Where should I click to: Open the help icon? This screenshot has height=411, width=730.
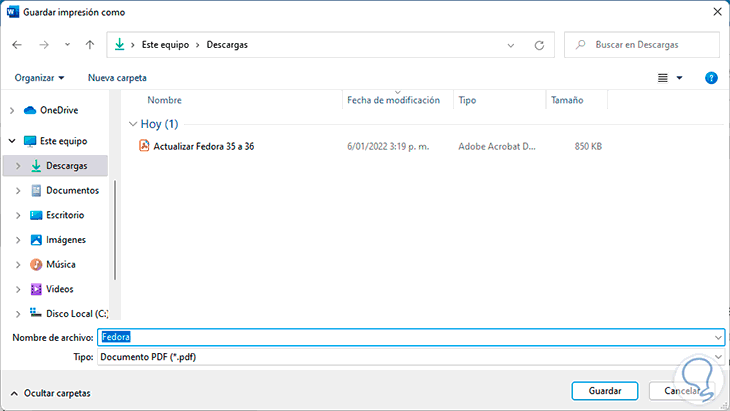711,78
